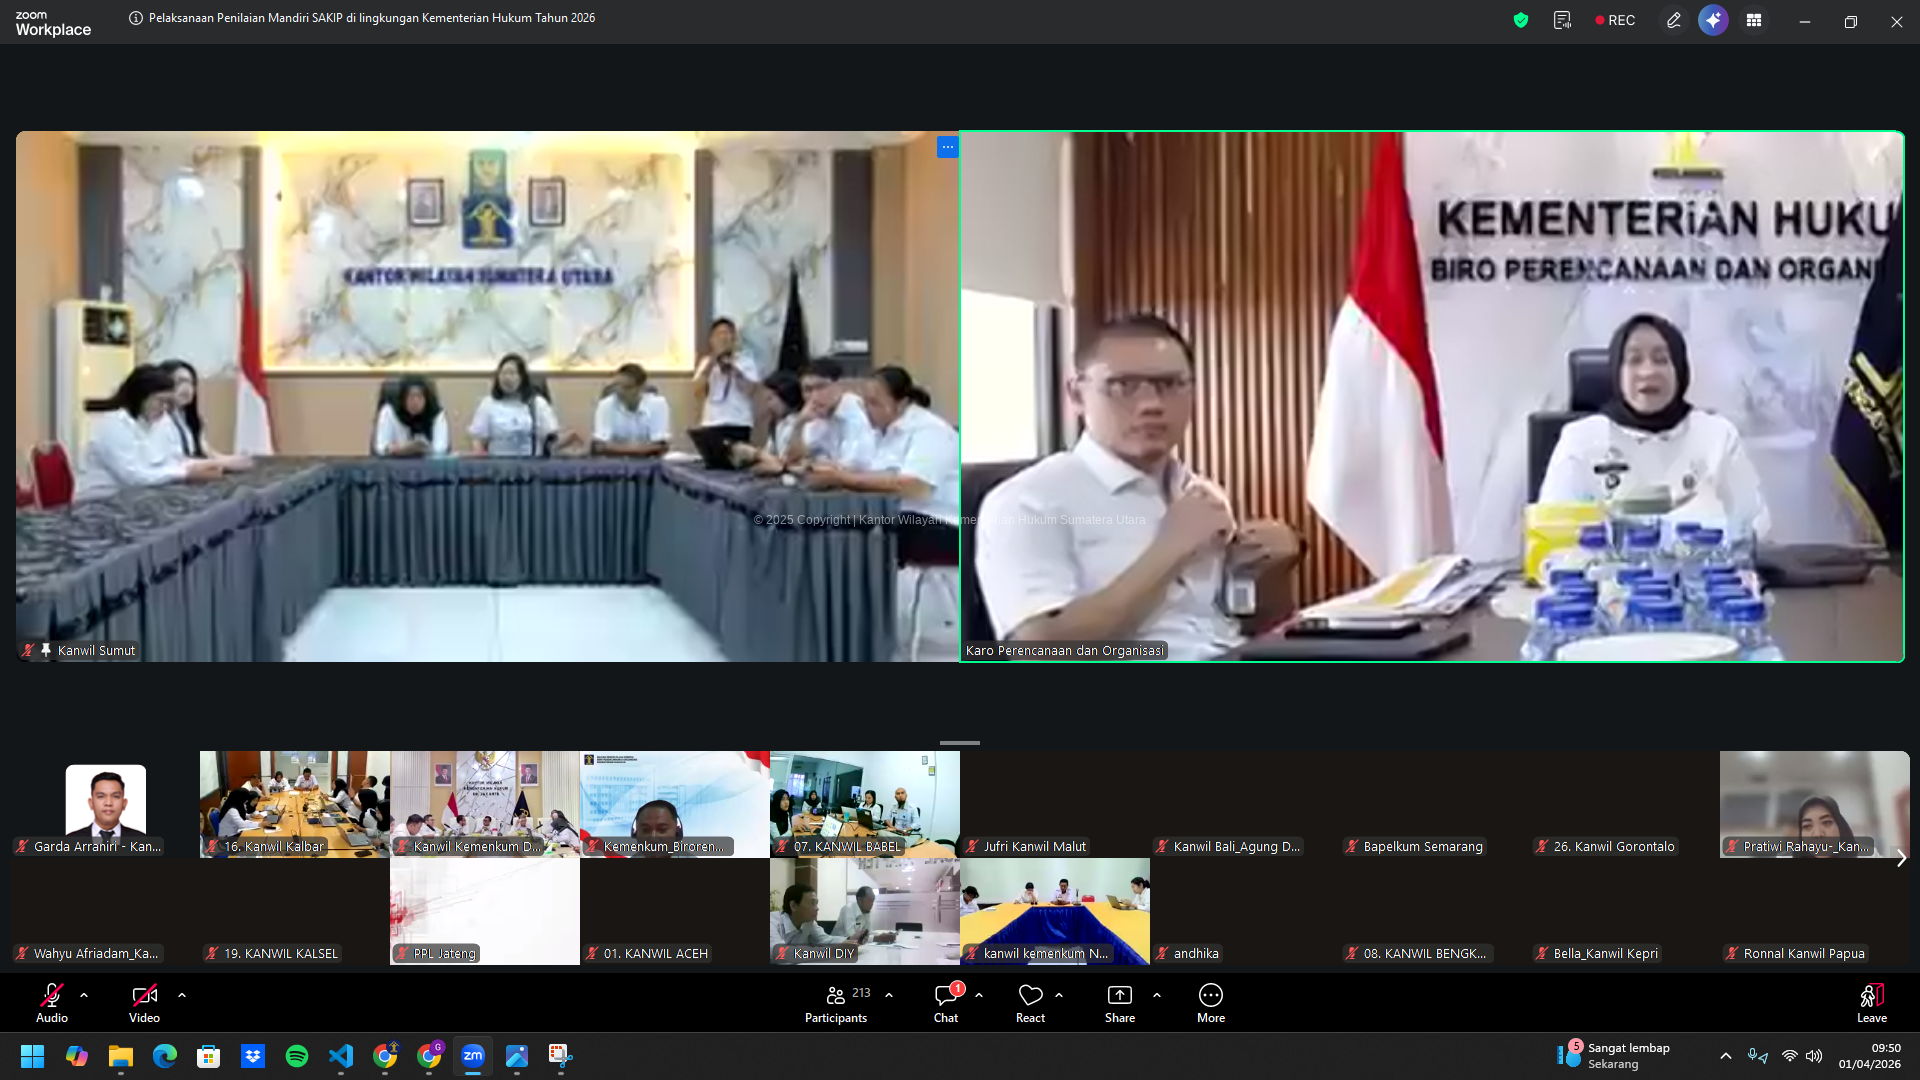
Task: Expand Share options arrow
Action: (x=1157, y=995)
